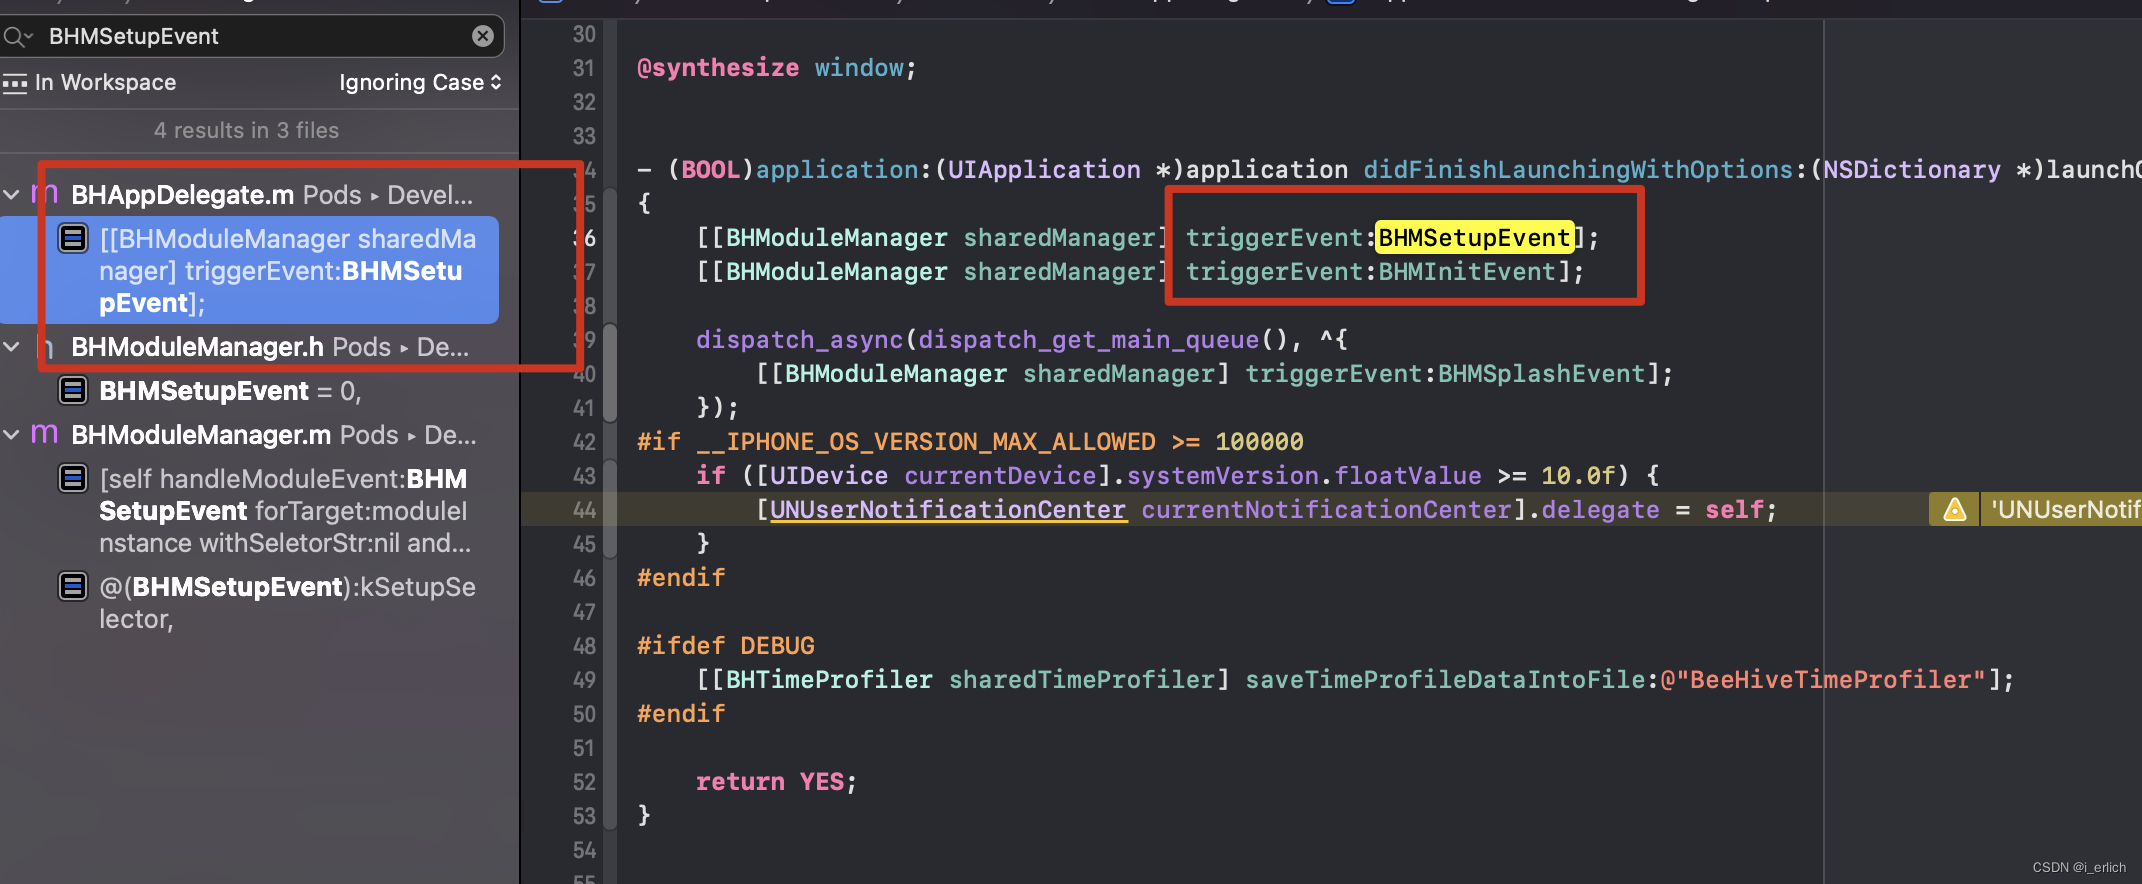Collapse the BHModuleManager.m results group
The image size is (2142, 884).
point(11,435)
